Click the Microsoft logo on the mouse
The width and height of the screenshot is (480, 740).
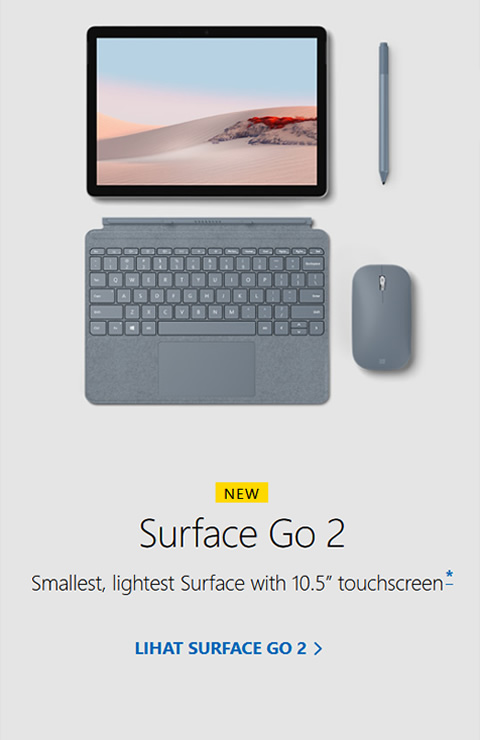(382, 362)
